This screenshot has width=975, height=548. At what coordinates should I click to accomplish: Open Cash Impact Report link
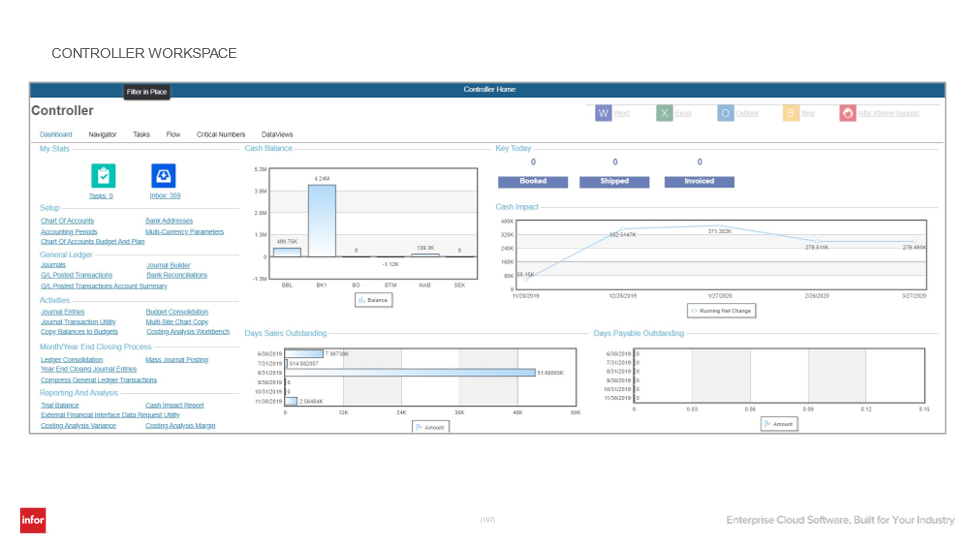[x=174, y=406]
